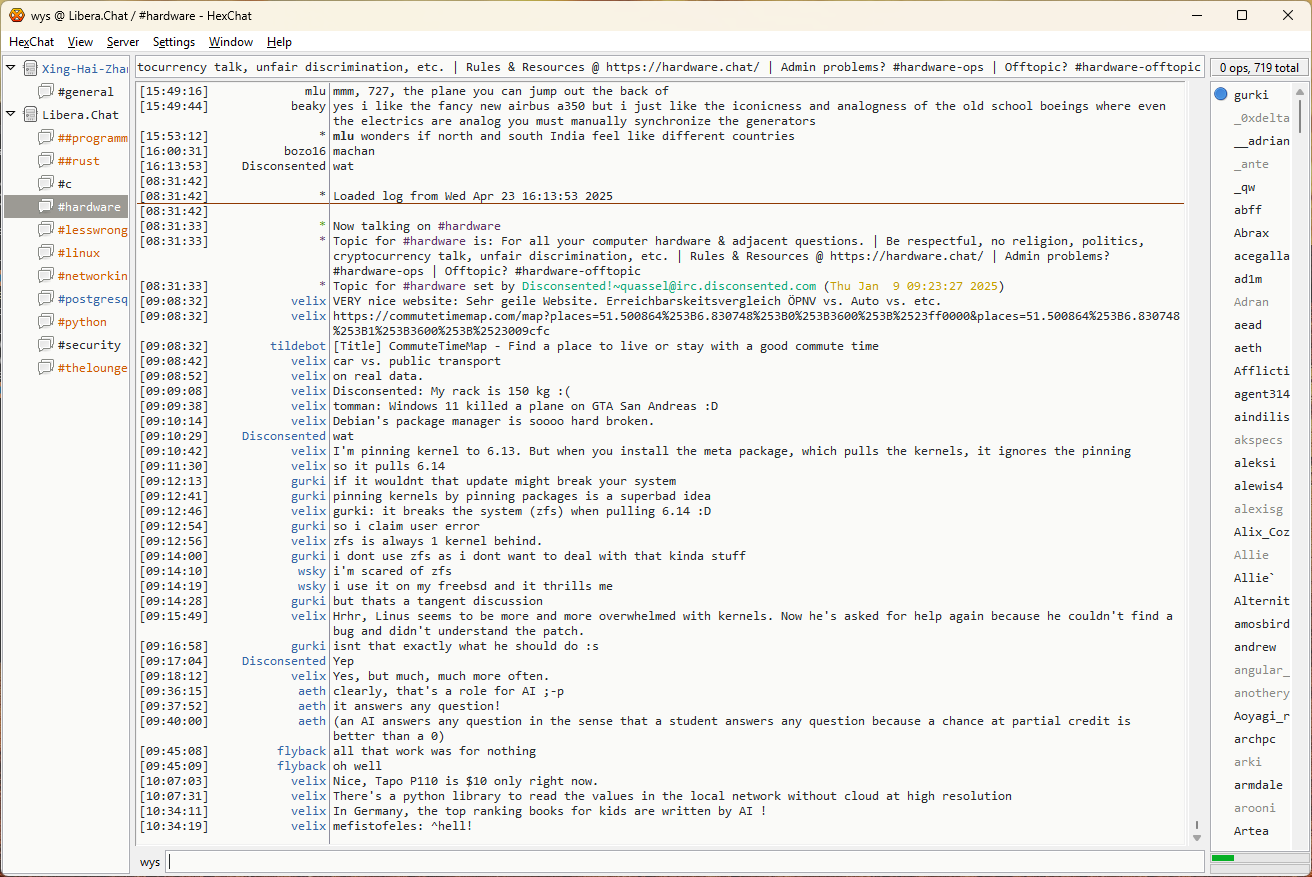This screenshot has width=1312, height=877.
Task: Open the Settings menu
Action: pos(174,42)
